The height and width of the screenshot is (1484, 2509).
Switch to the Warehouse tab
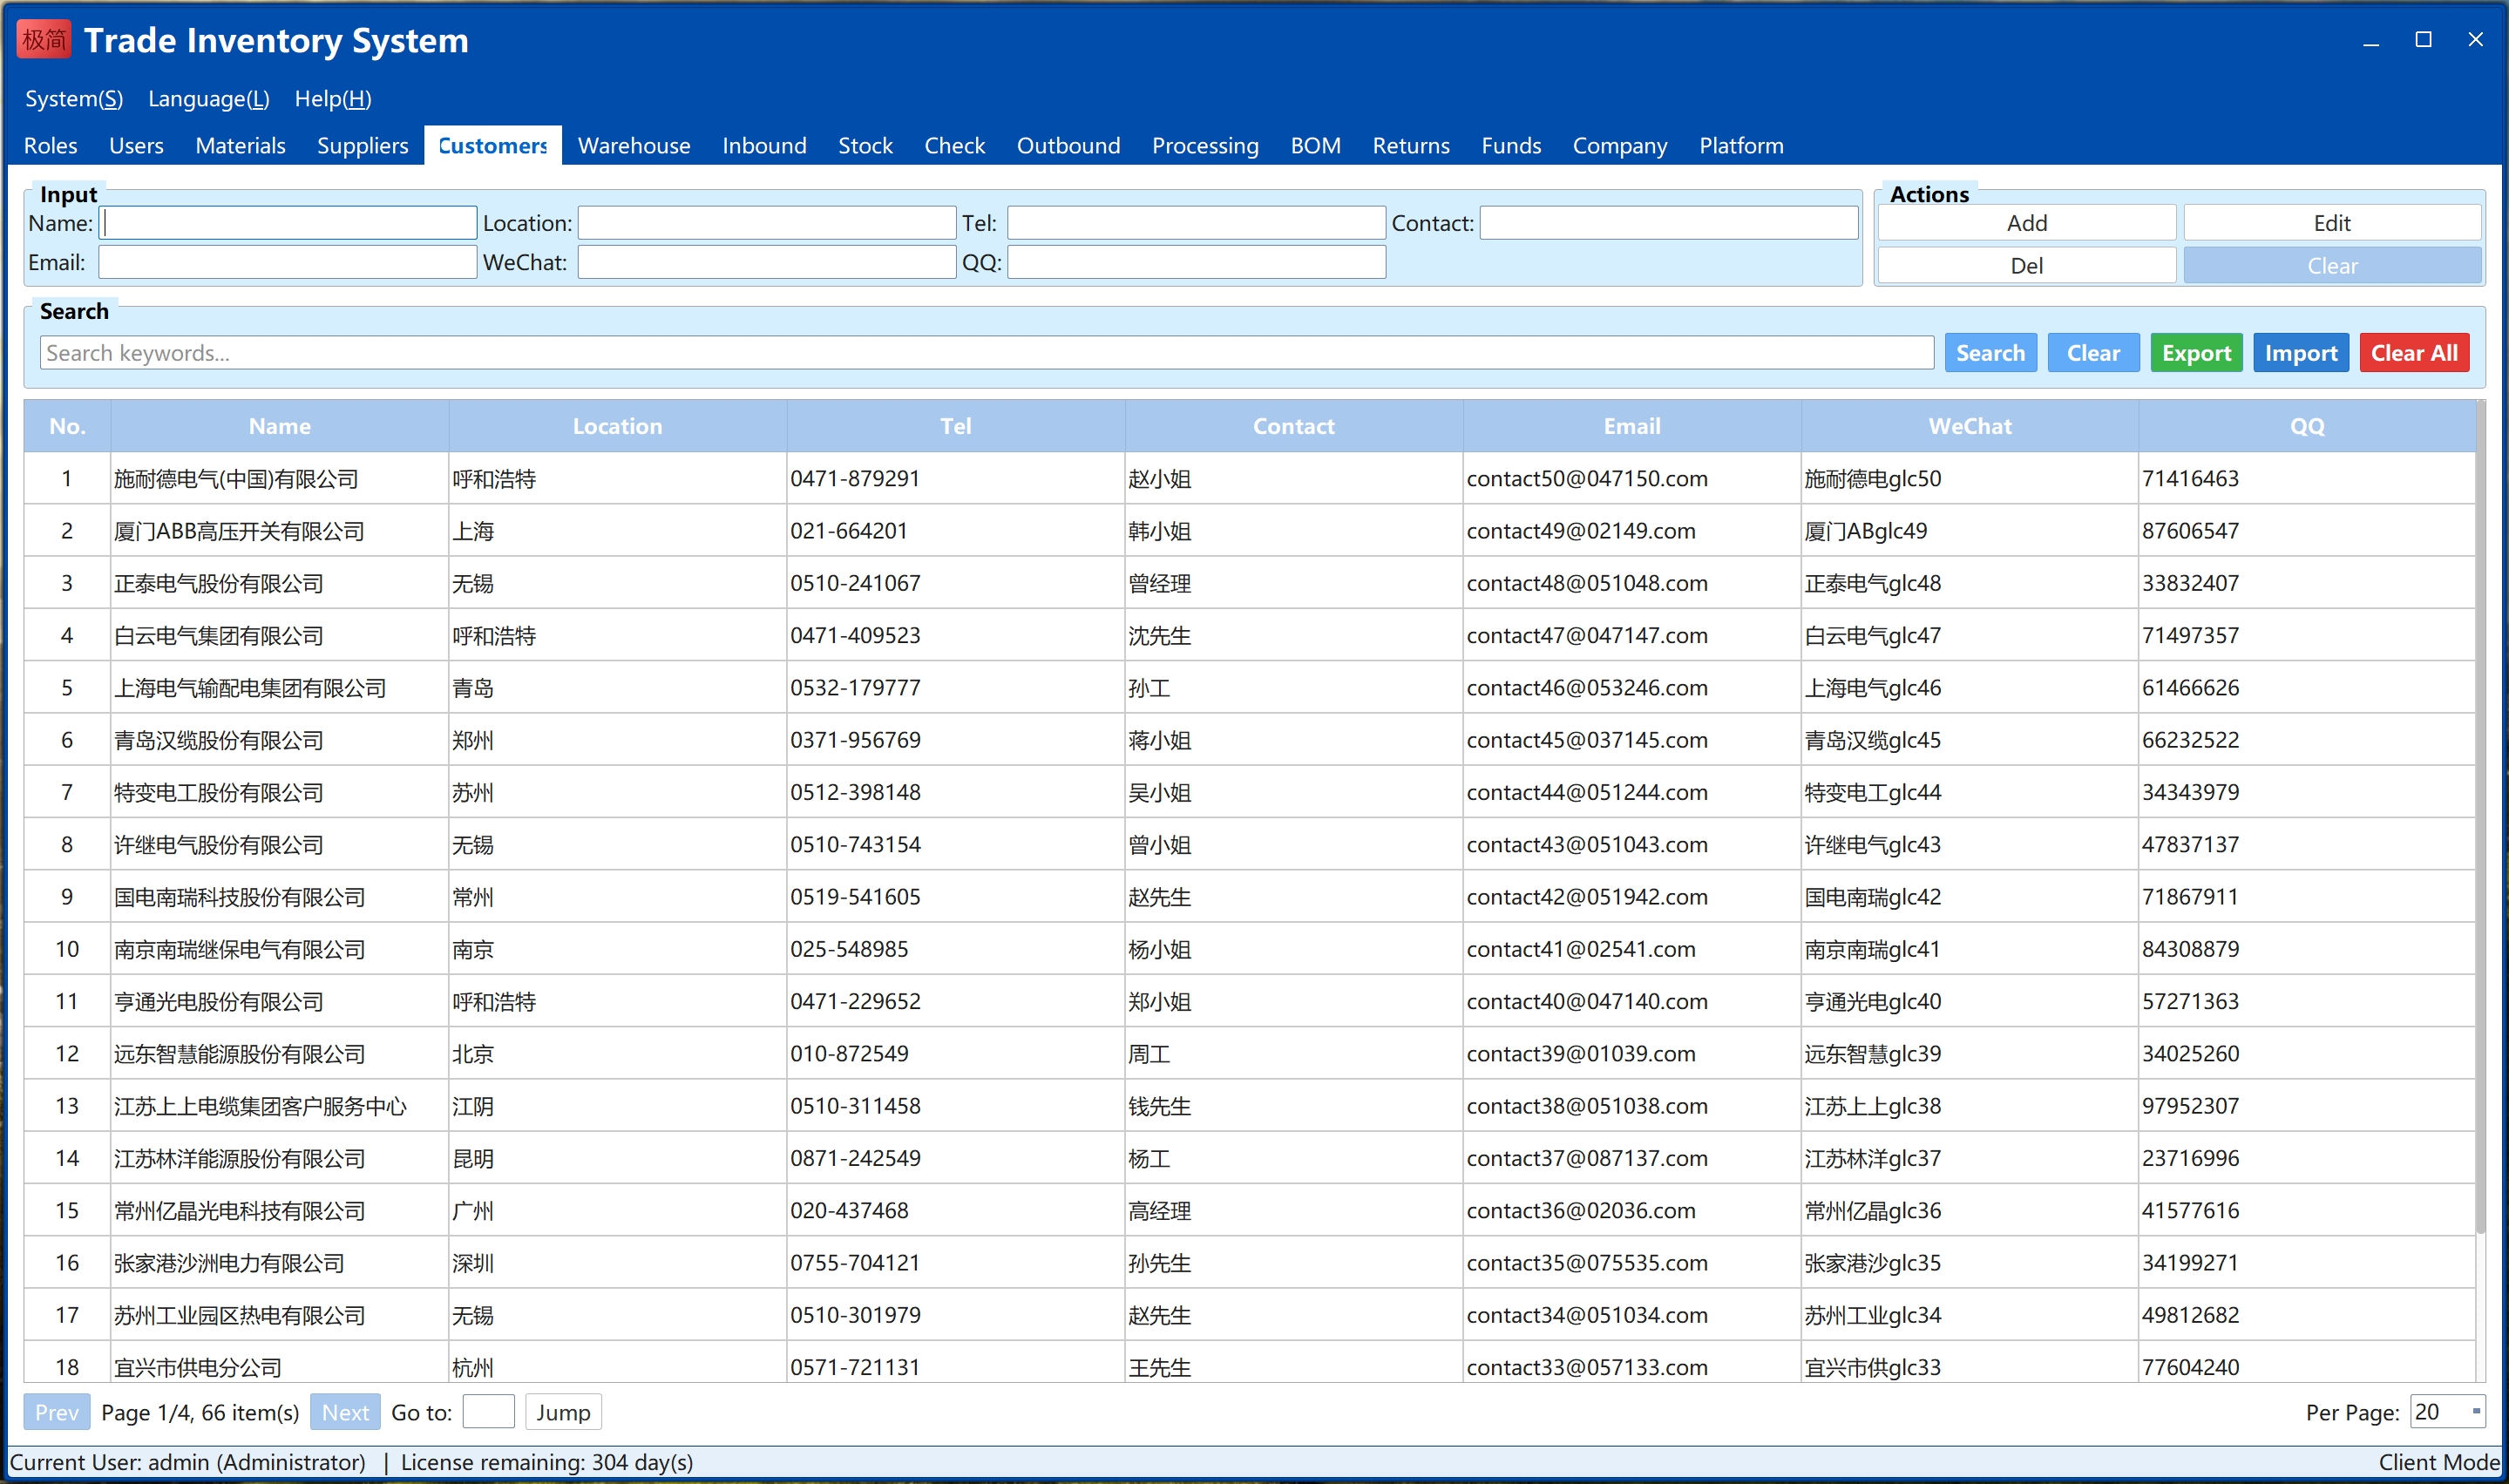tap(634, 146)
